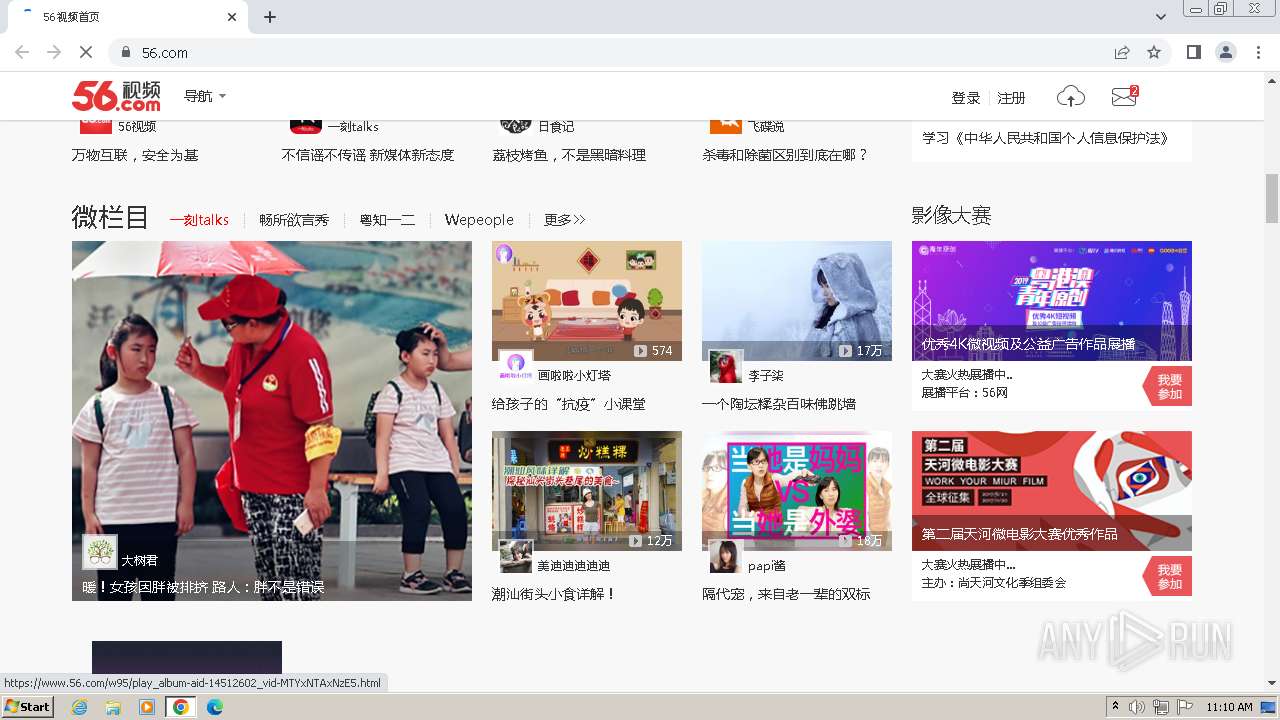Click 我要参加 for the 56网 contest

point(1168,387)
